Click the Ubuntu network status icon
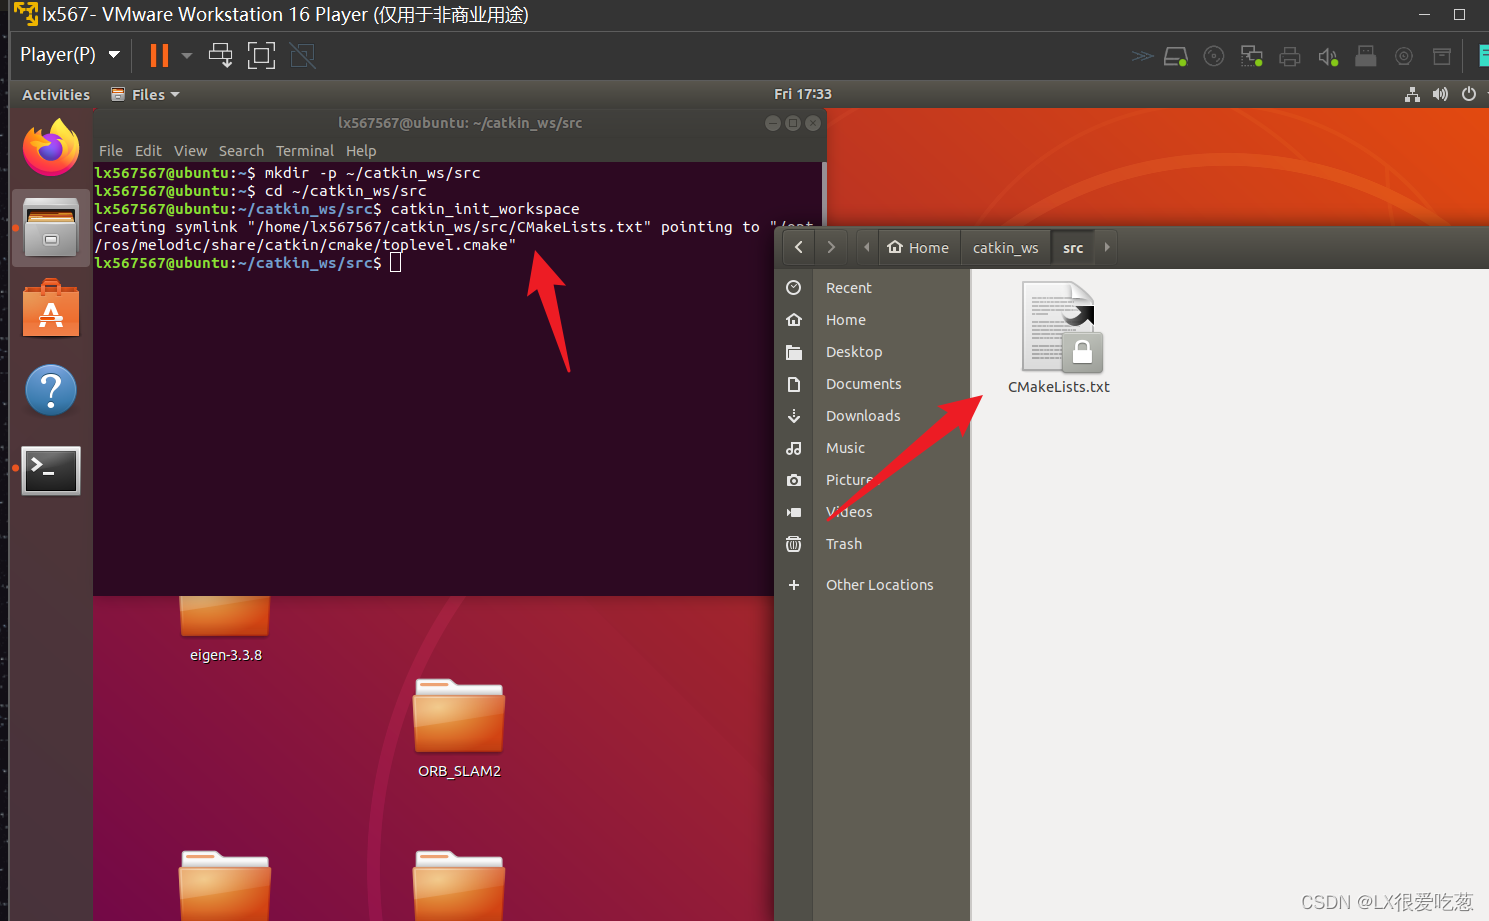This screenshot has width=1489, height=921. pyautogui.click(x=1412, y=94)
